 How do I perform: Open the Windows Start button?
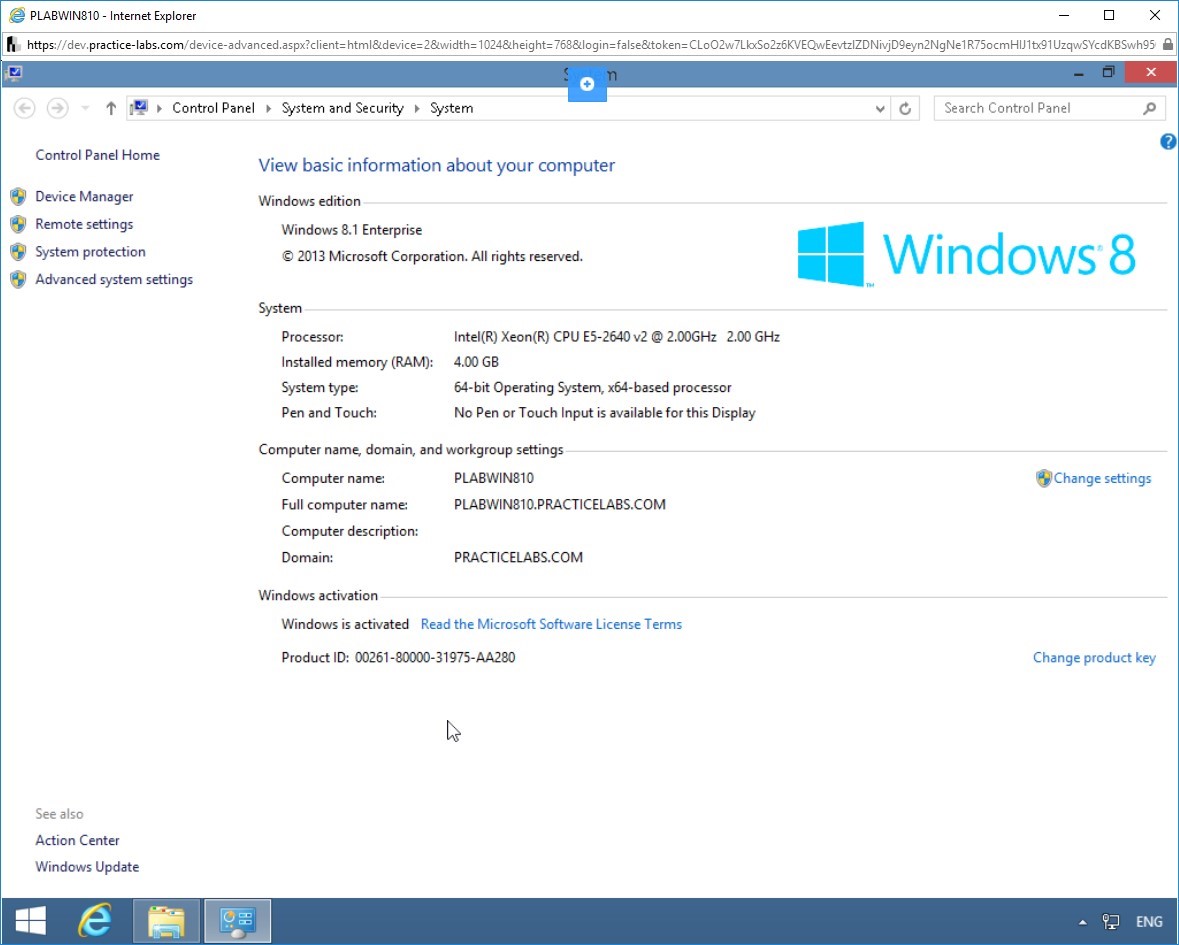click(x=30, y=921)
